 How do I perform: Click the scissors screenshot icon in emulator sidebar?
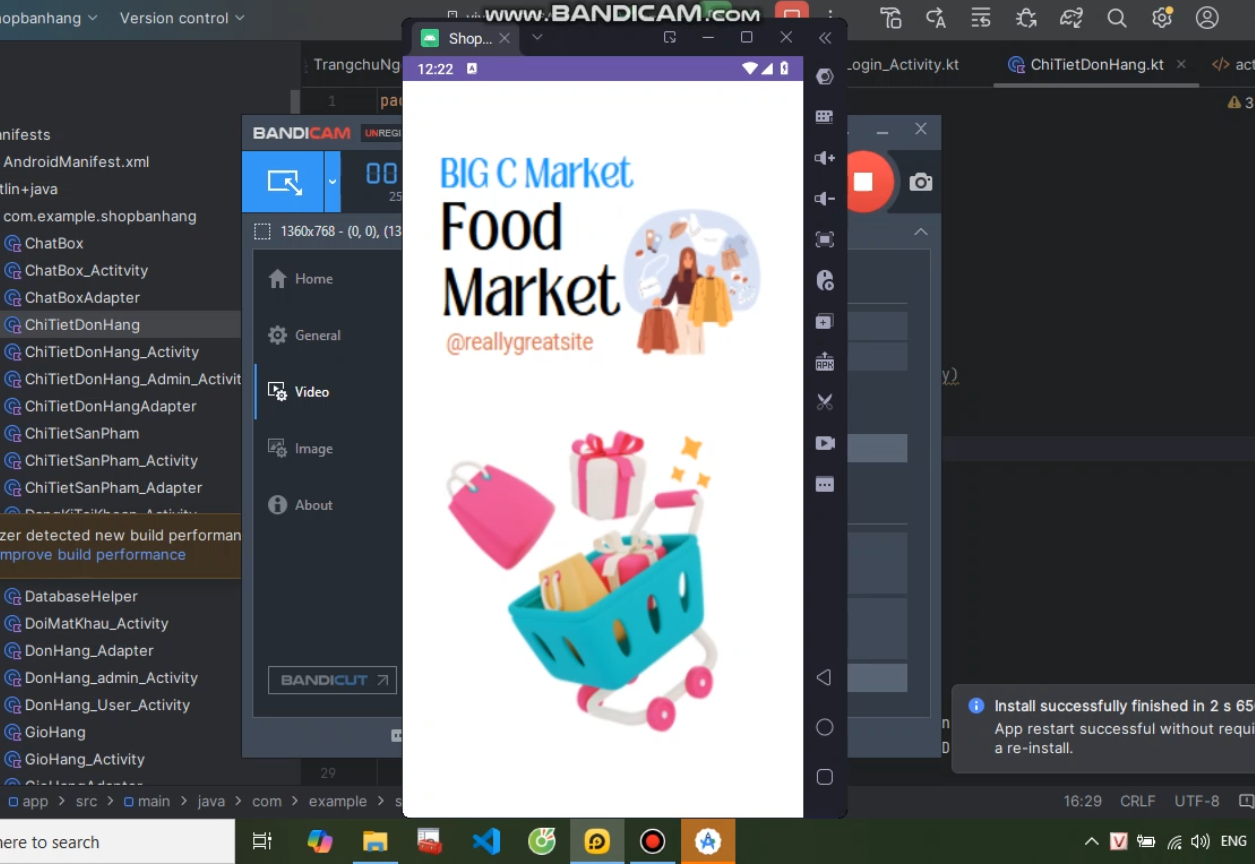[x=824, y=402]
